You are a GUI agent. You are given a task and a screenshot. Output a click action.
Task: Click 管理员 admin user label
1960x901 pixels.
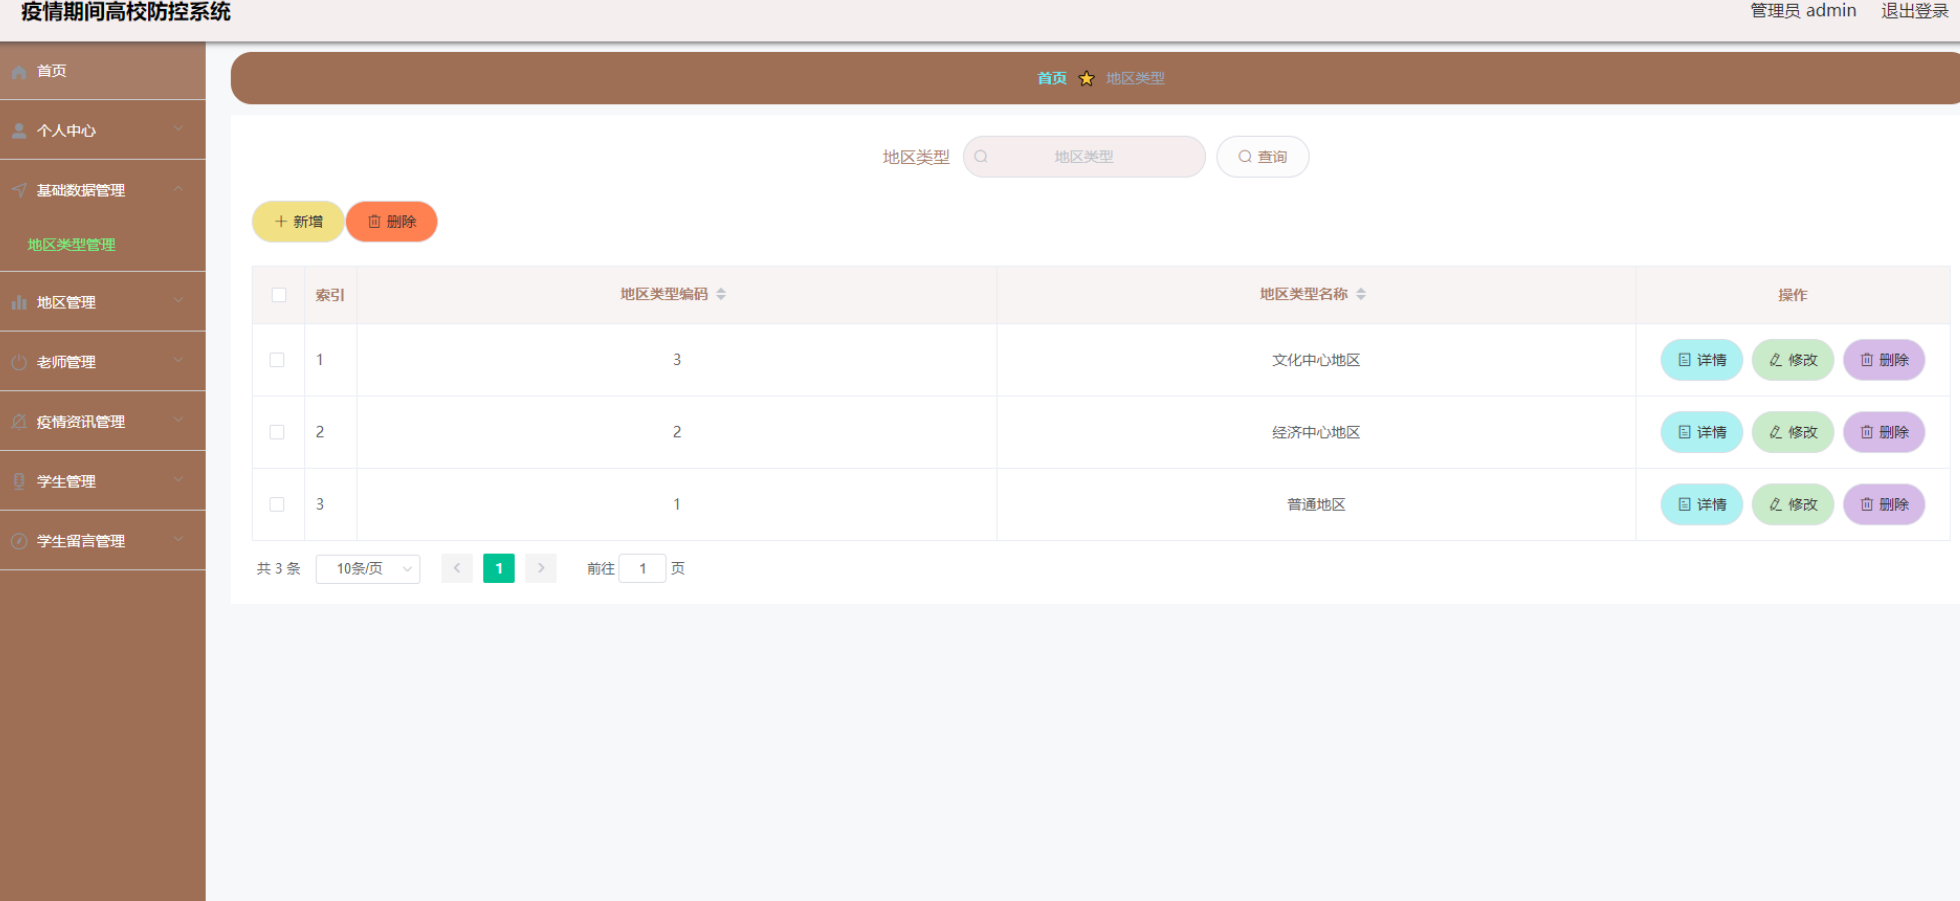point(1803,11)
